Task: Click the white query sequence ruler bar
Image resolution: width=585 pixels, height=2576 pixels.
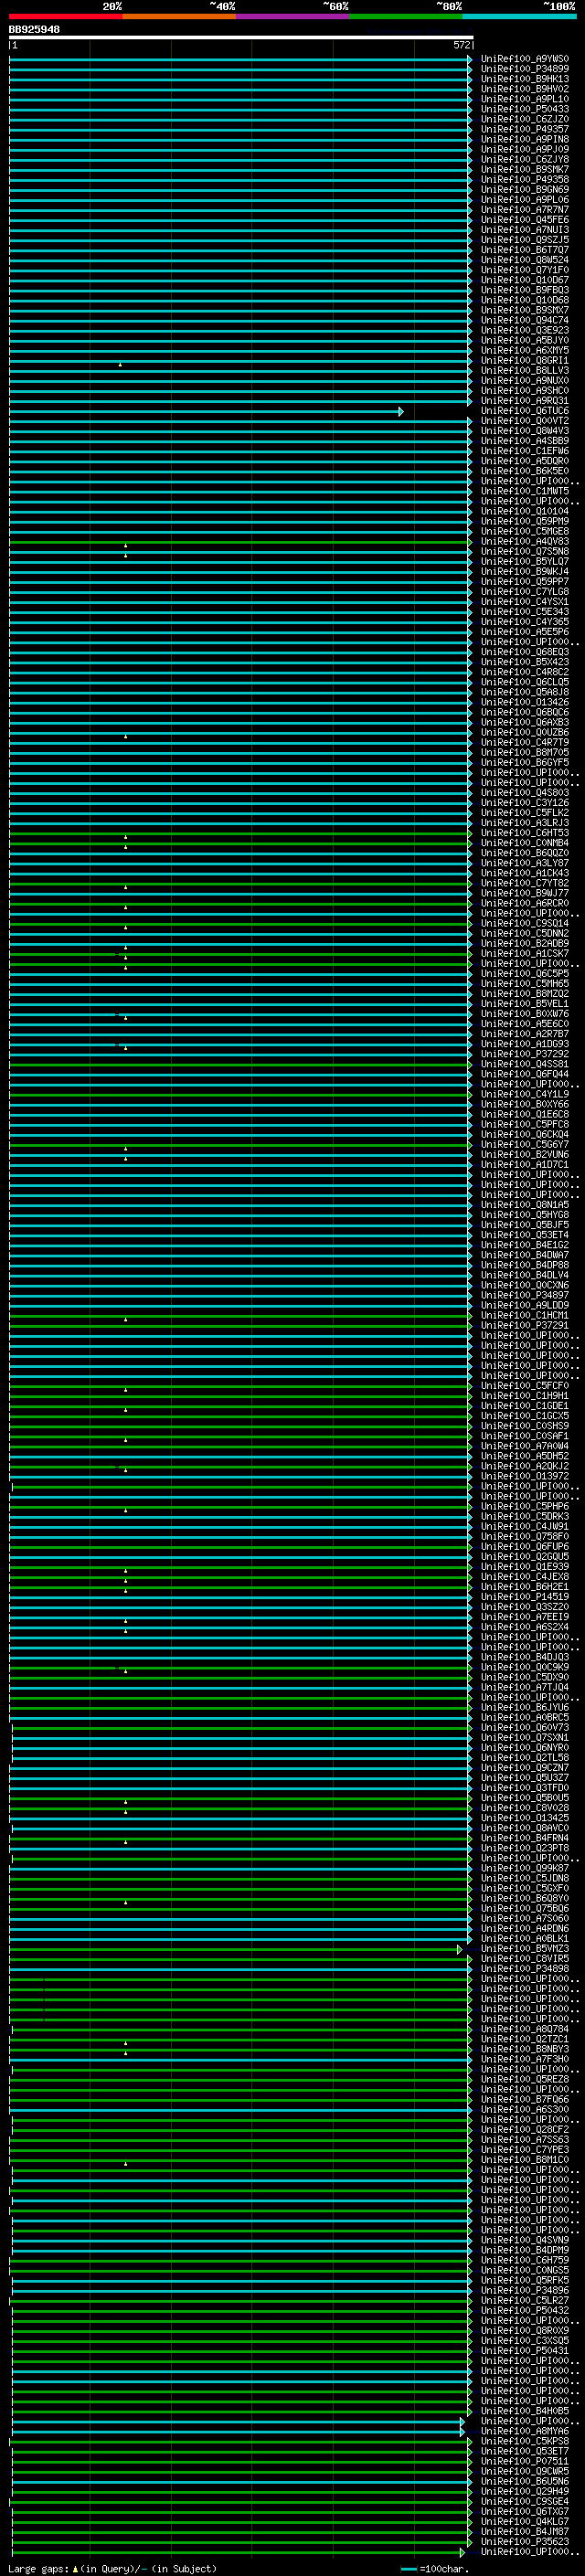Action: (240, 37)
